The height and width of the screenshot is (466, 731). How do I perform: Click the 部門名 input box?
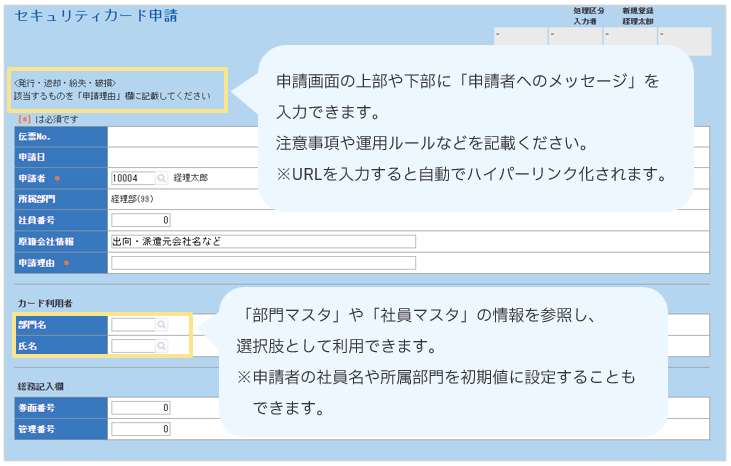click(x=133, y=325)
